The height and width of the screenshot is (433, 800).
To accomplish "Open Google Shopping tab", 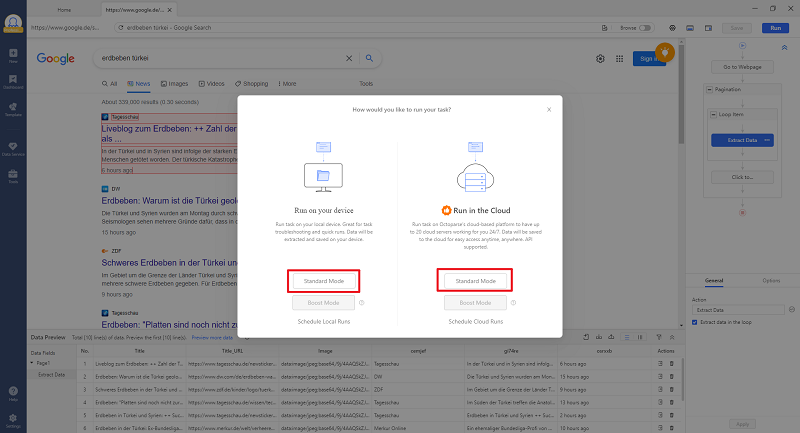I will pos(252,84).
